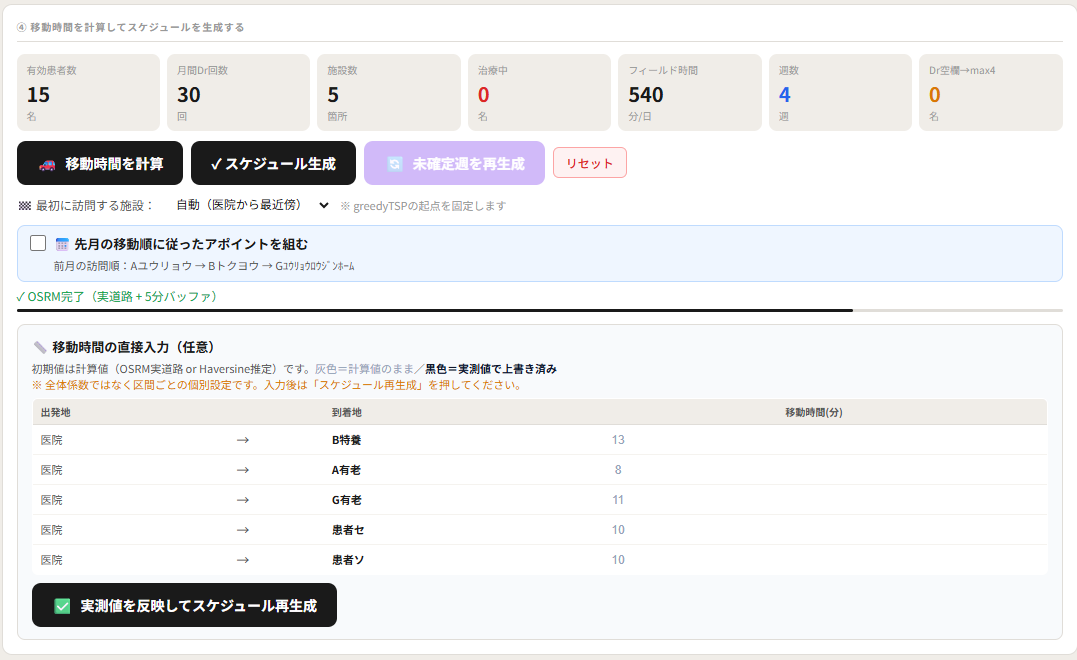Click the arrow icon in the B特養 row

pyautogui.click(x=242, y=440)
